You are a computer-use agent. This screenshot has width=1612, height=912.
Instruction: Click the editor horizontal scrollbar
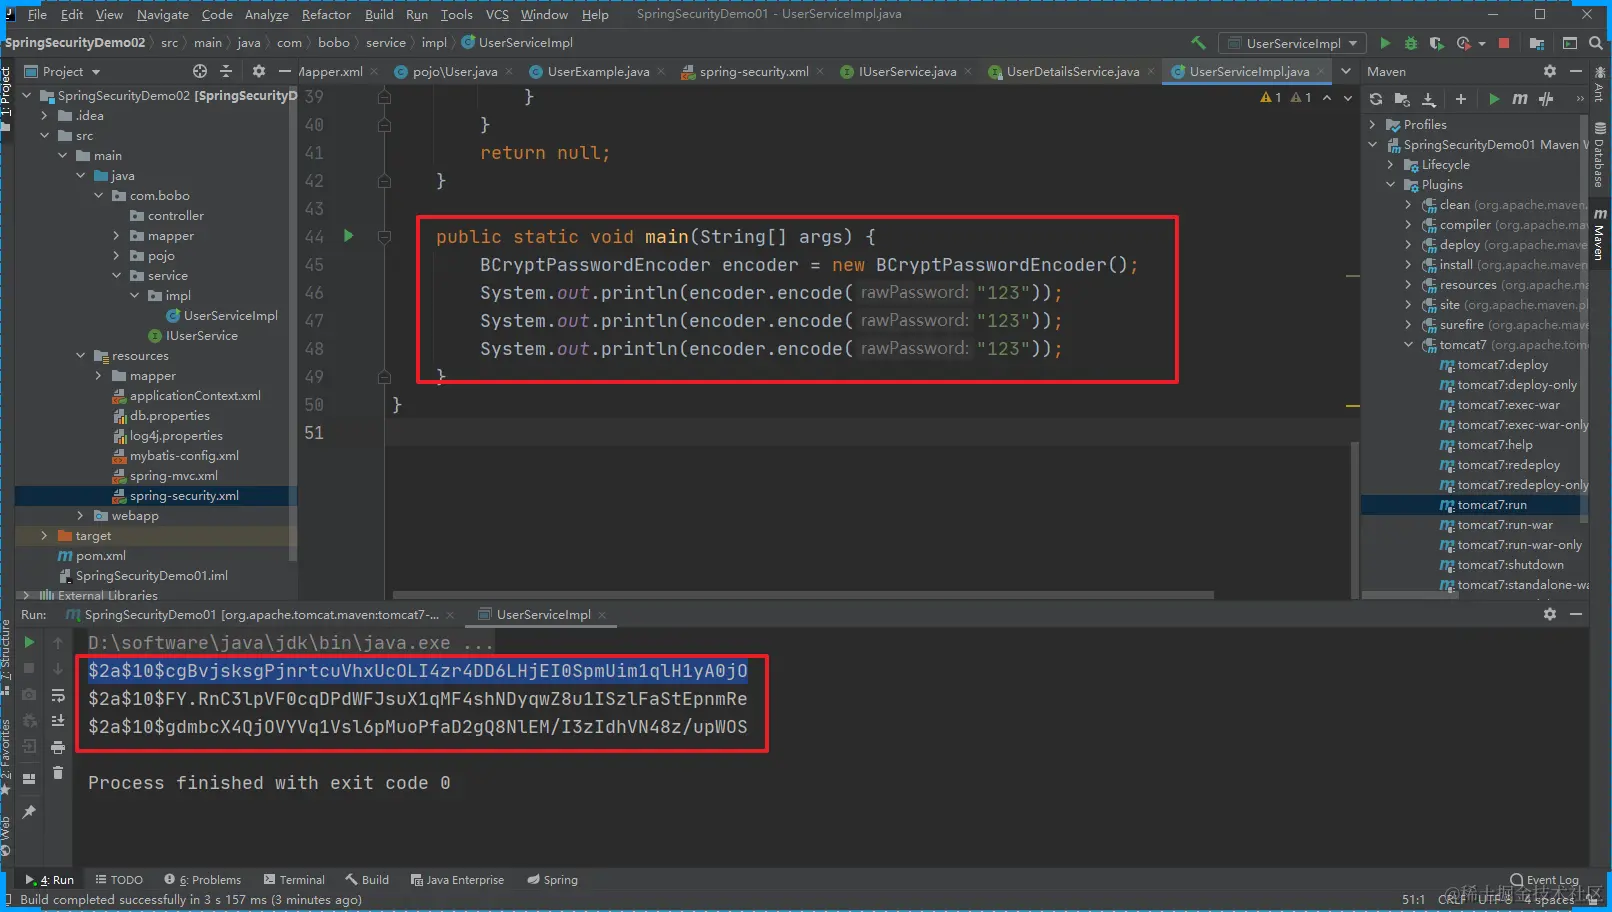coord(803,595)
